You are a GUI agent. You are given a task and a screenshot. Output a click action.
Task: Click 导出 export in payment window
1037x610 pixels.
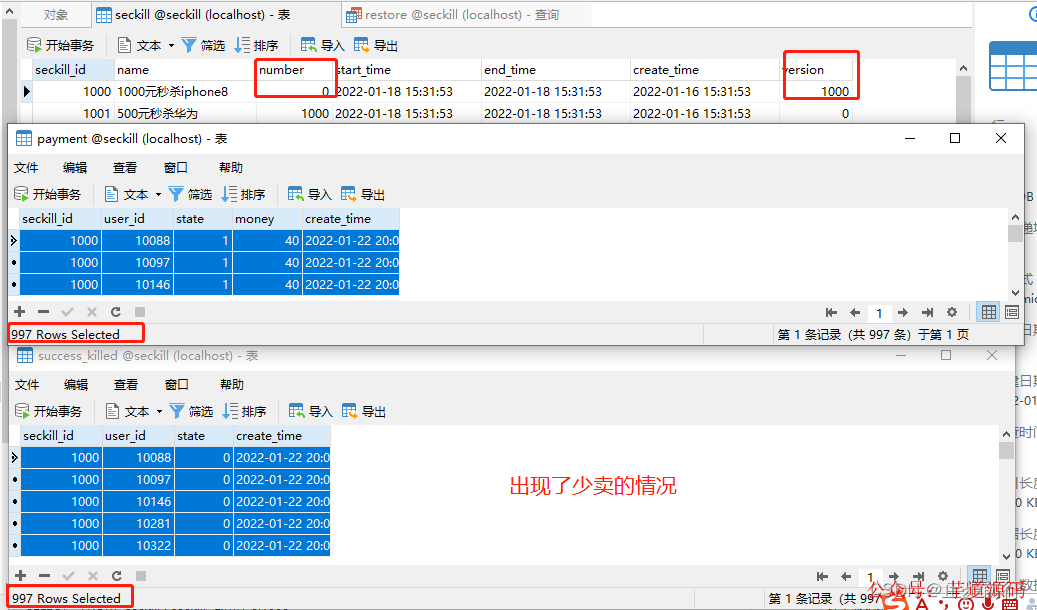pyautogui.click(x=362, y=194)
